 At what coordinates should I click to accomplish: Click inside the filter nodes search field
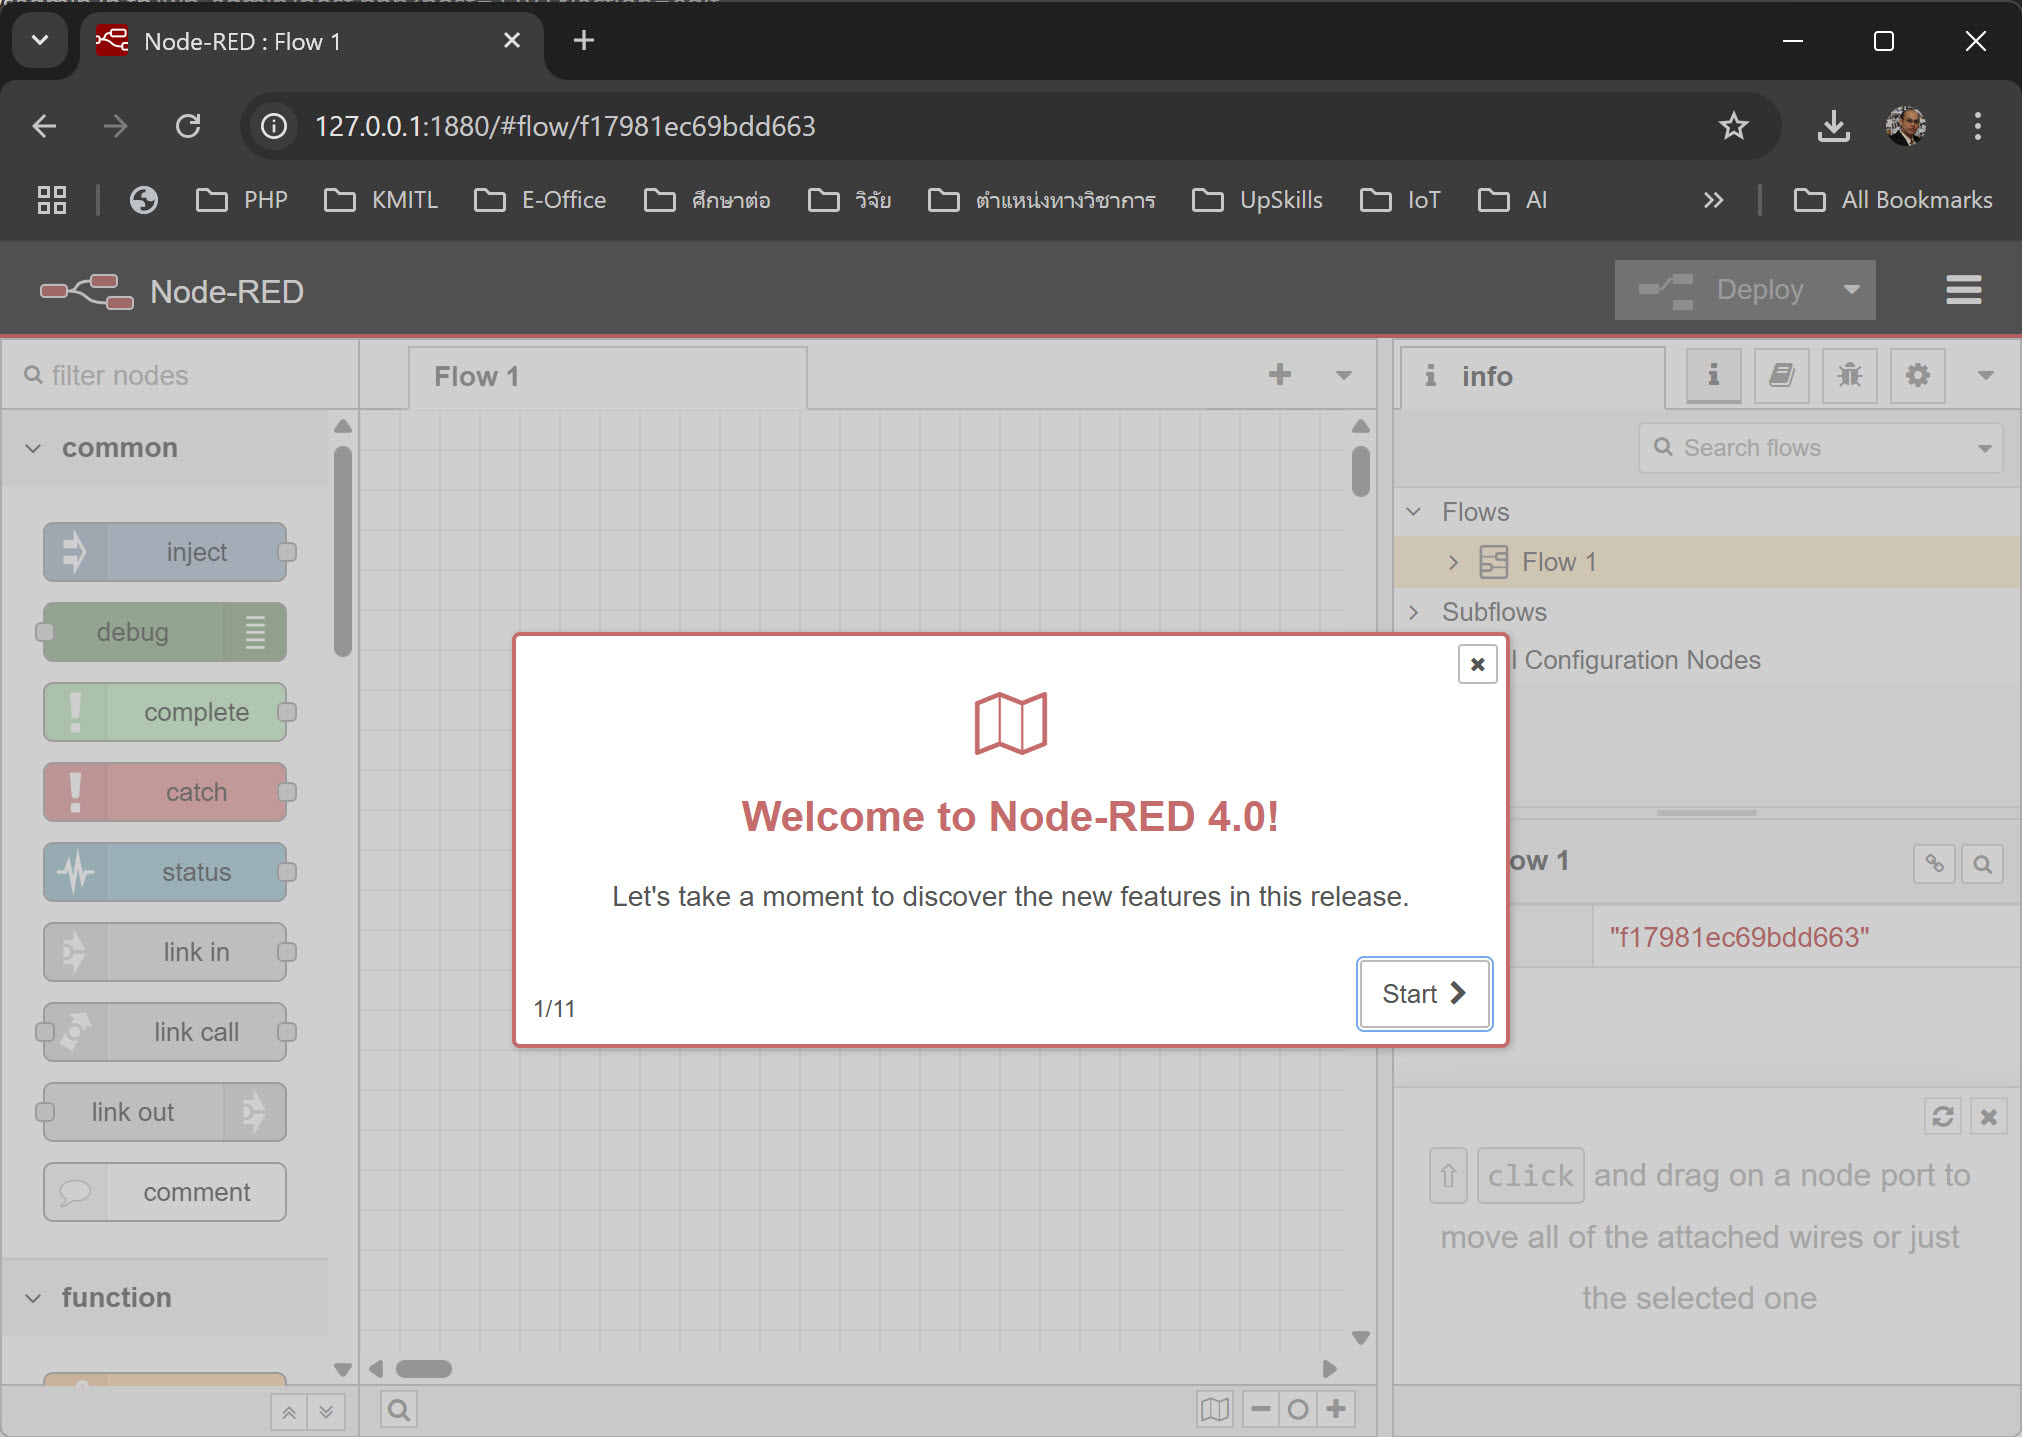(x=180, y=375)
